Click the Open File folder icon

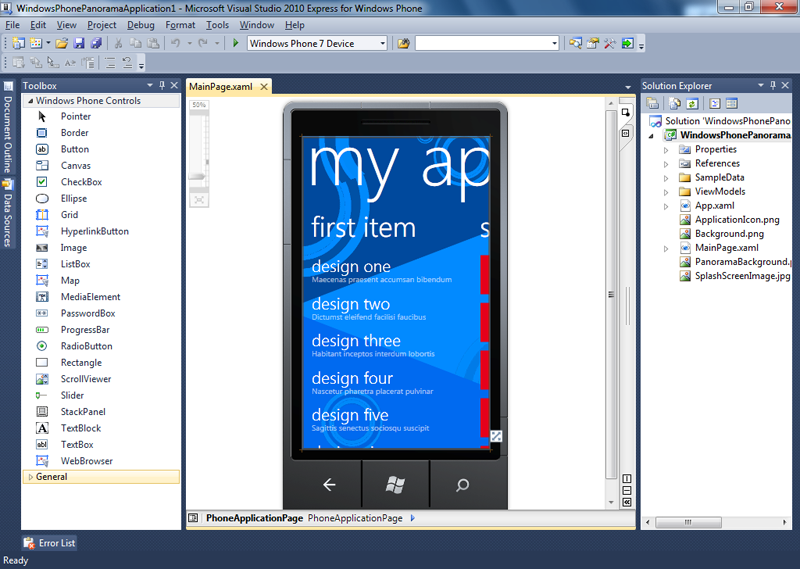pyautogui.click(x=61, y=43)
